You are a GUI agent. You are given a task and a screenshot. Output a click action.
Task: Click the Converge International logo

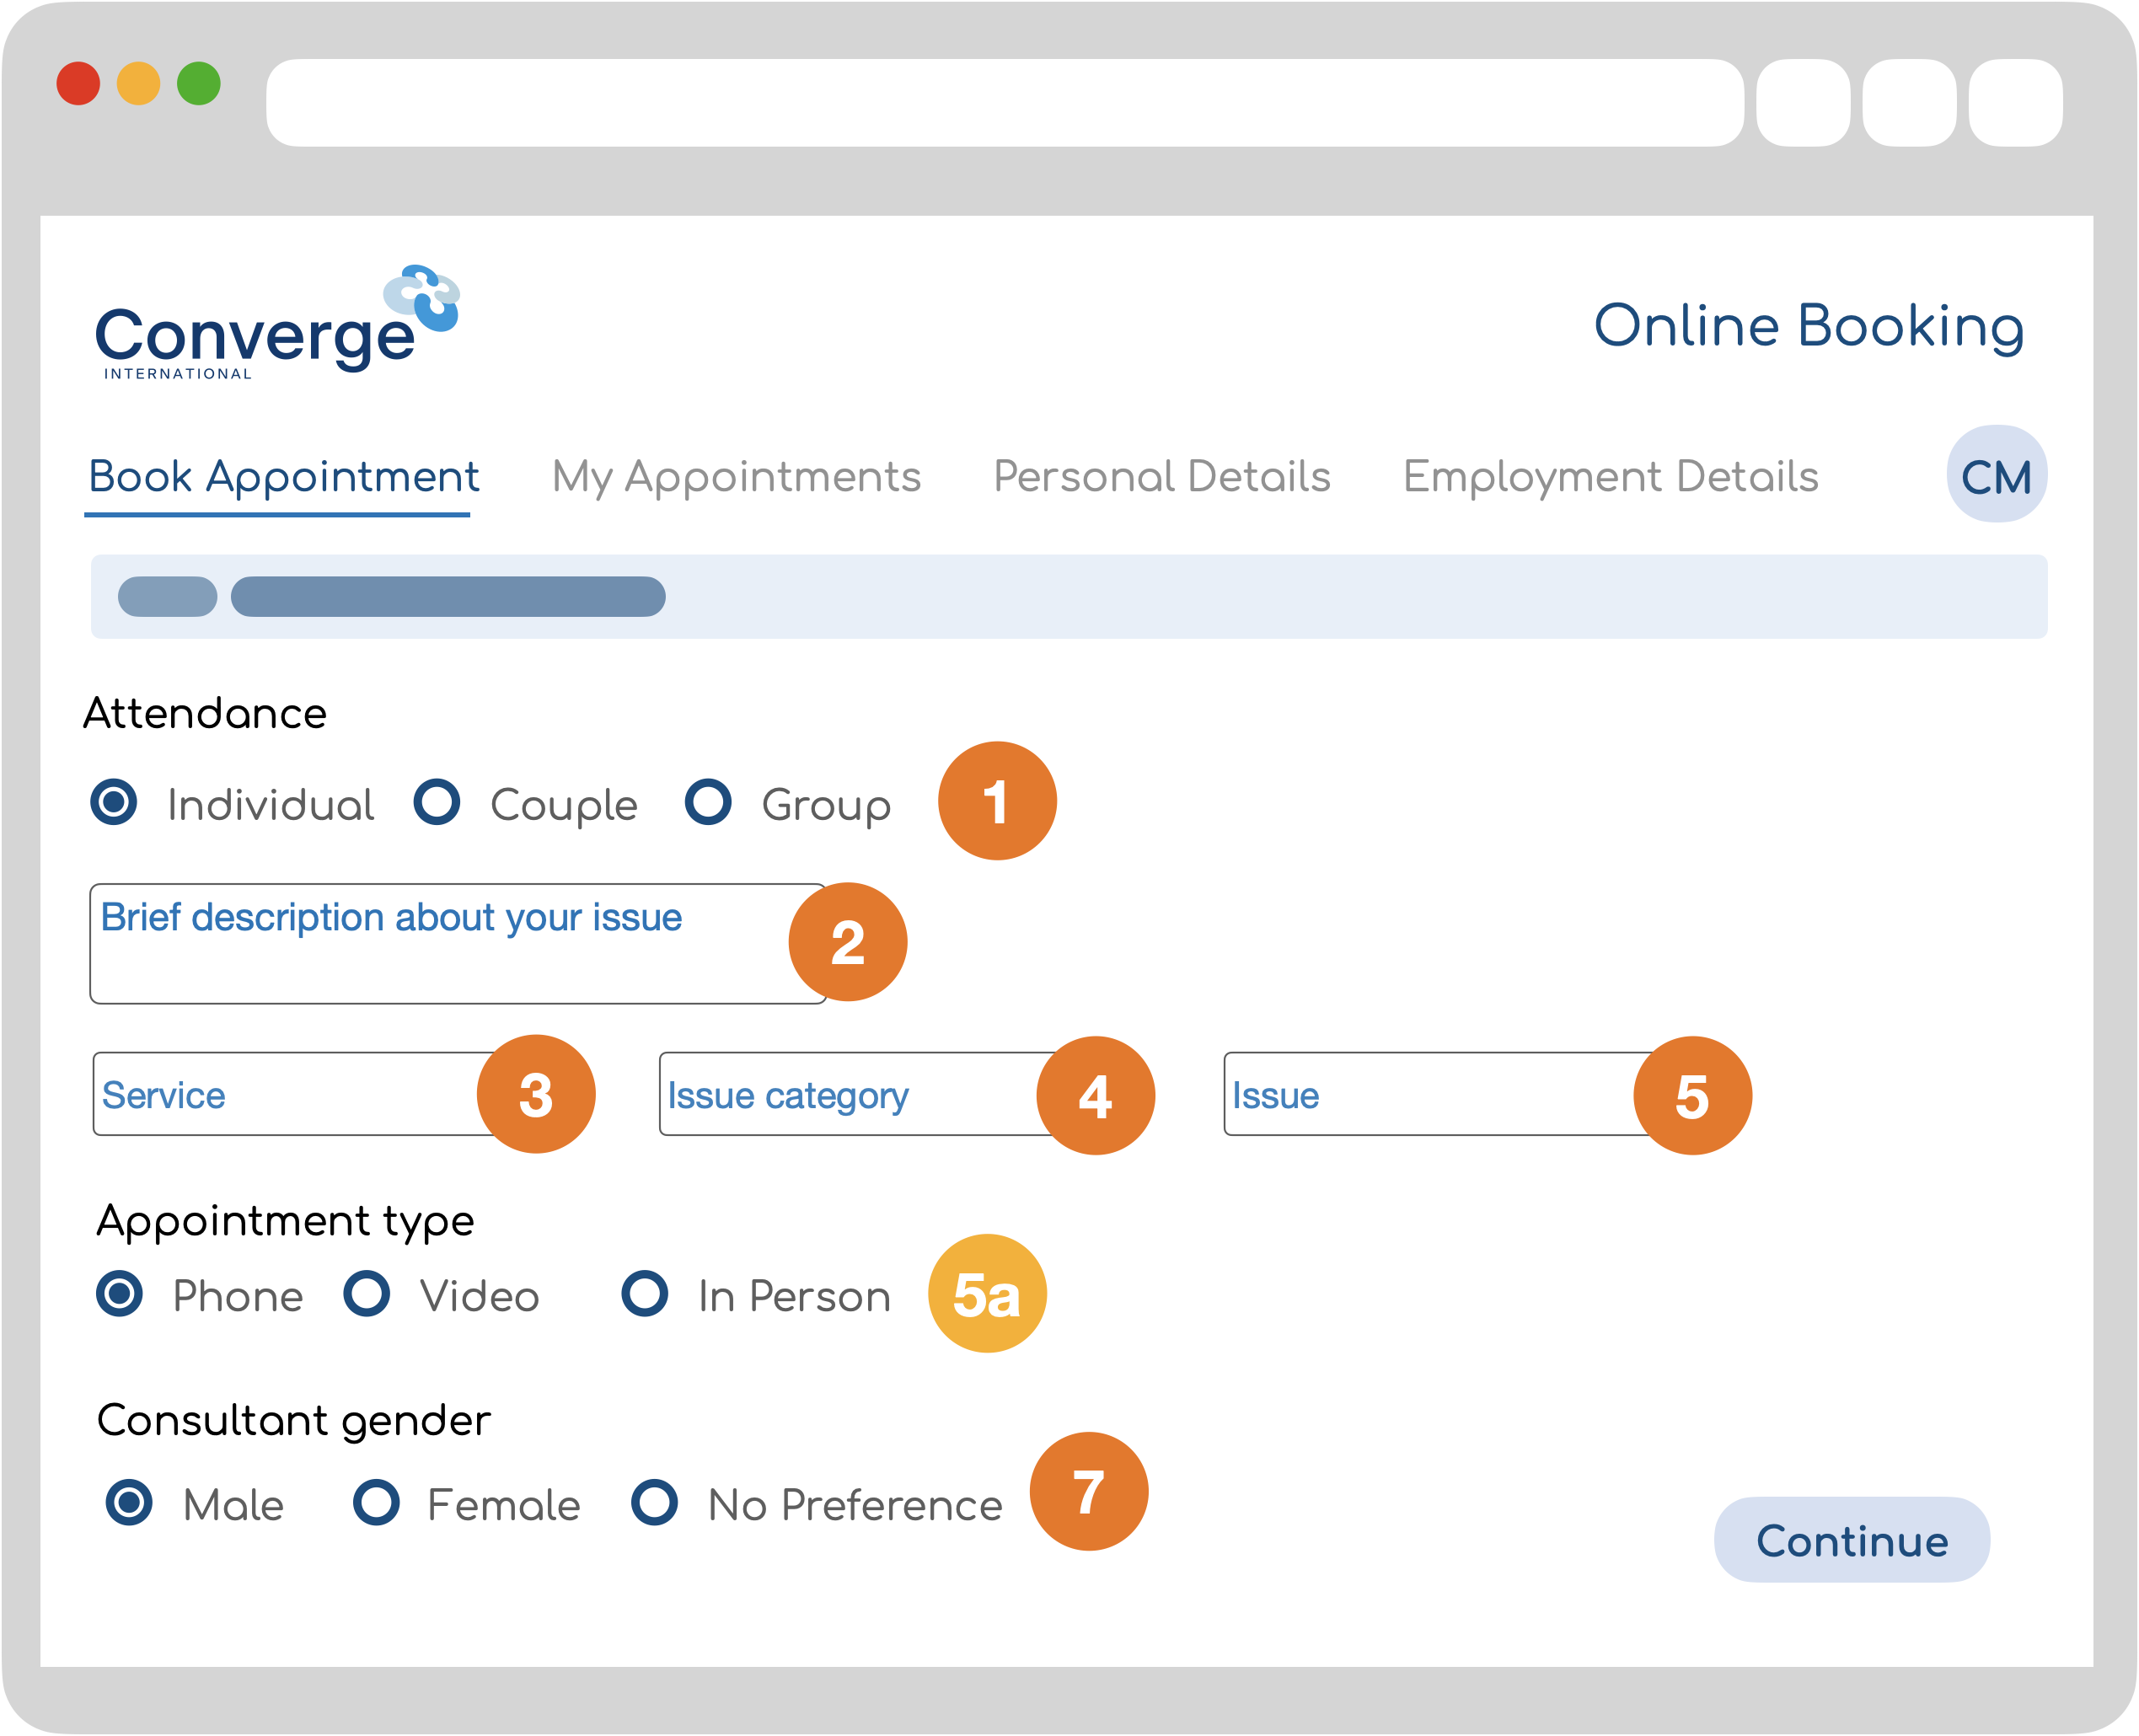click(275, 325)
